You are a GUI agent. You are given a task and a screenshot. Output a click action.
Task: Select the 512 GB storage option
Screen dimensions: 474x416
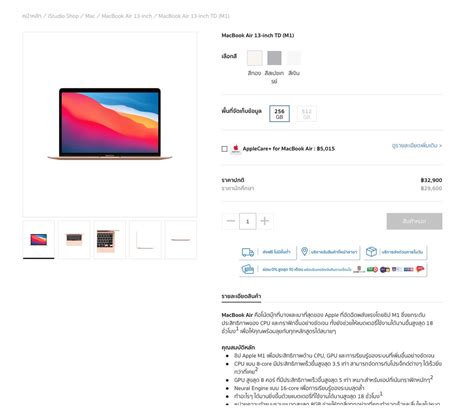pos(306,114)
